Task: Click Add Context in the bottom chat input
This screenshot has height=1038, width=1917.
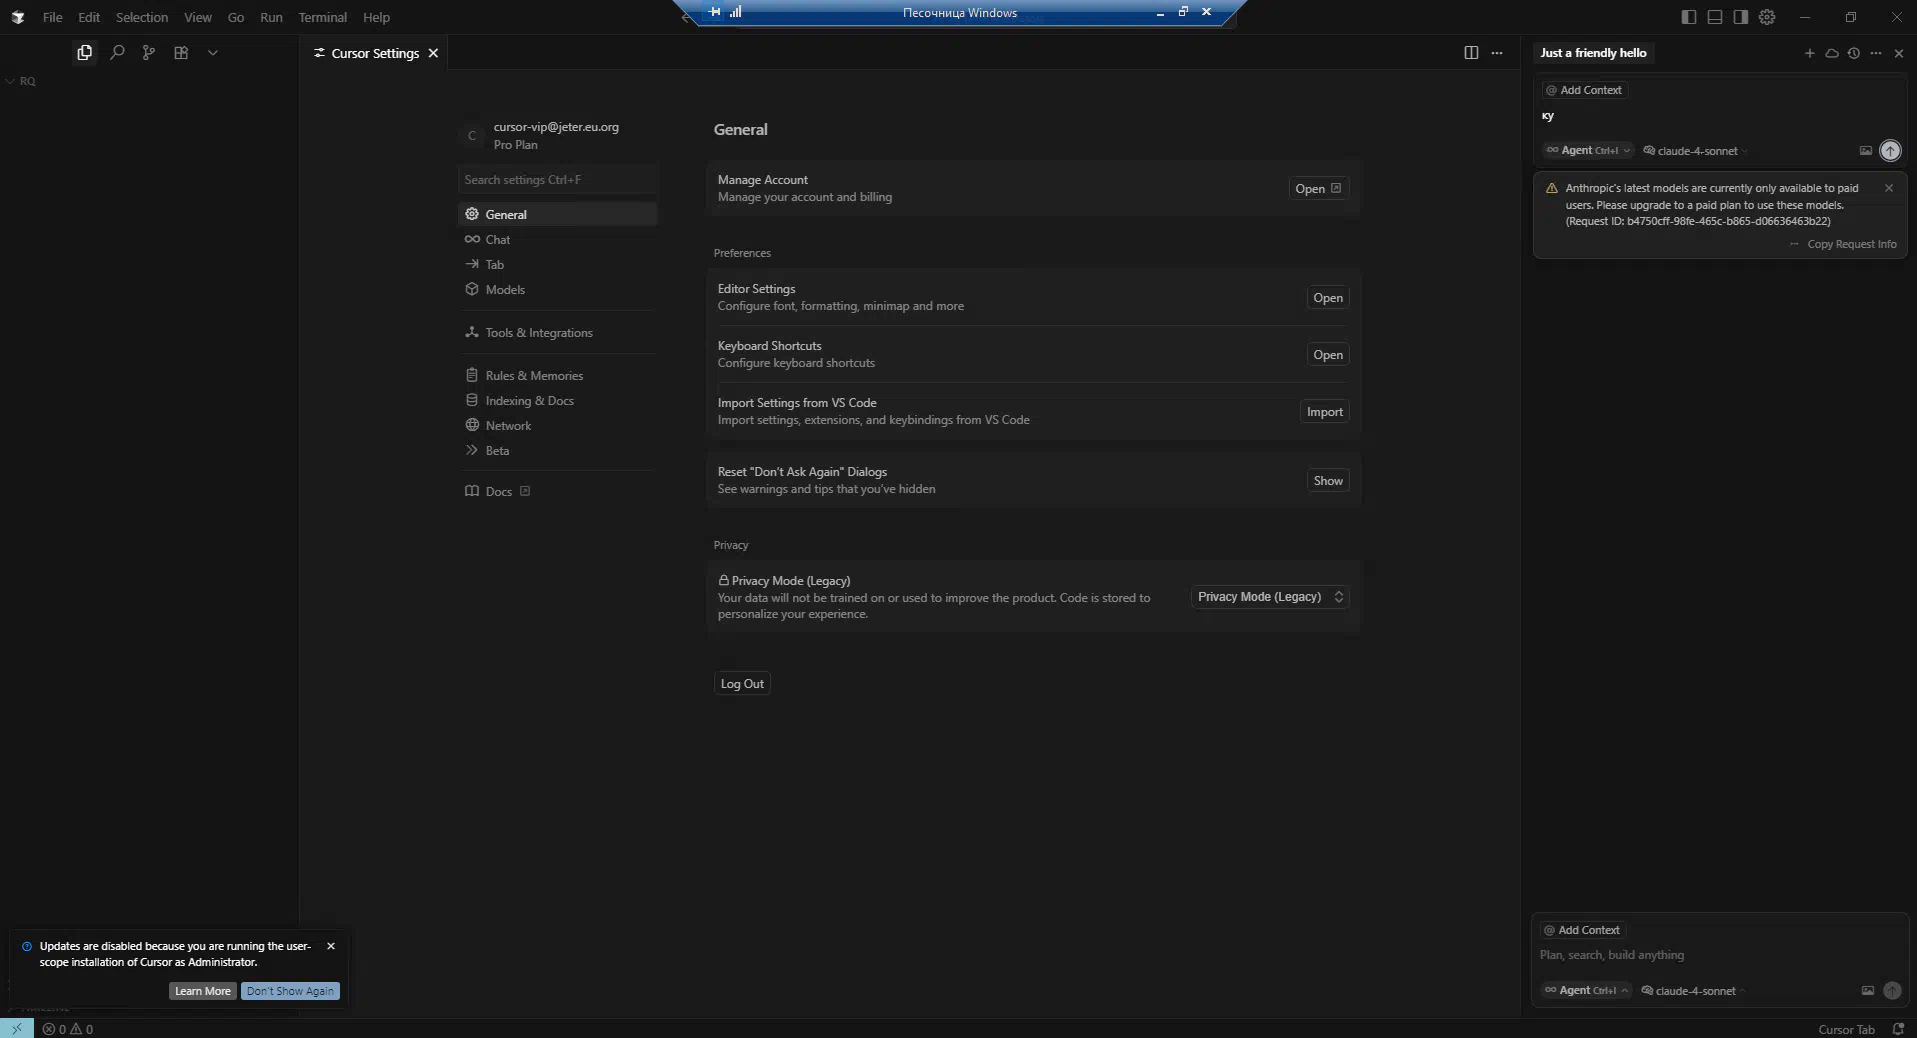Action: pyautogui.click(x=1582, y=930)
